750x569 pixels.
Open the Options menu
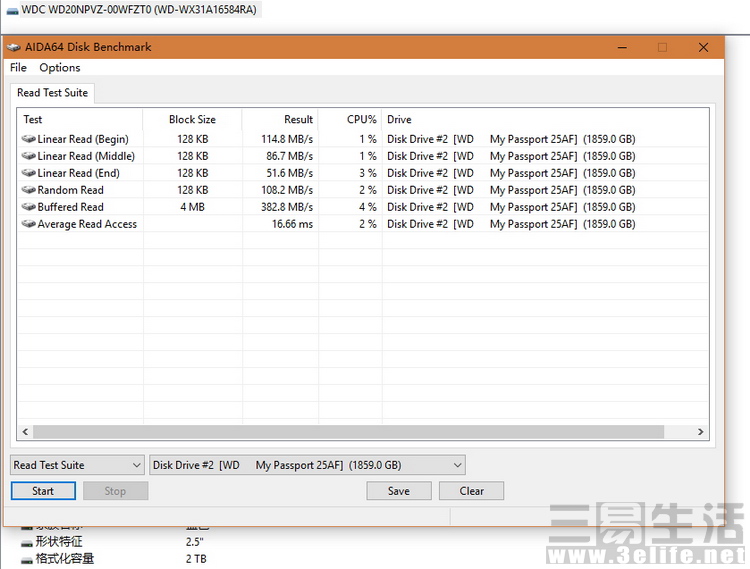60,67
